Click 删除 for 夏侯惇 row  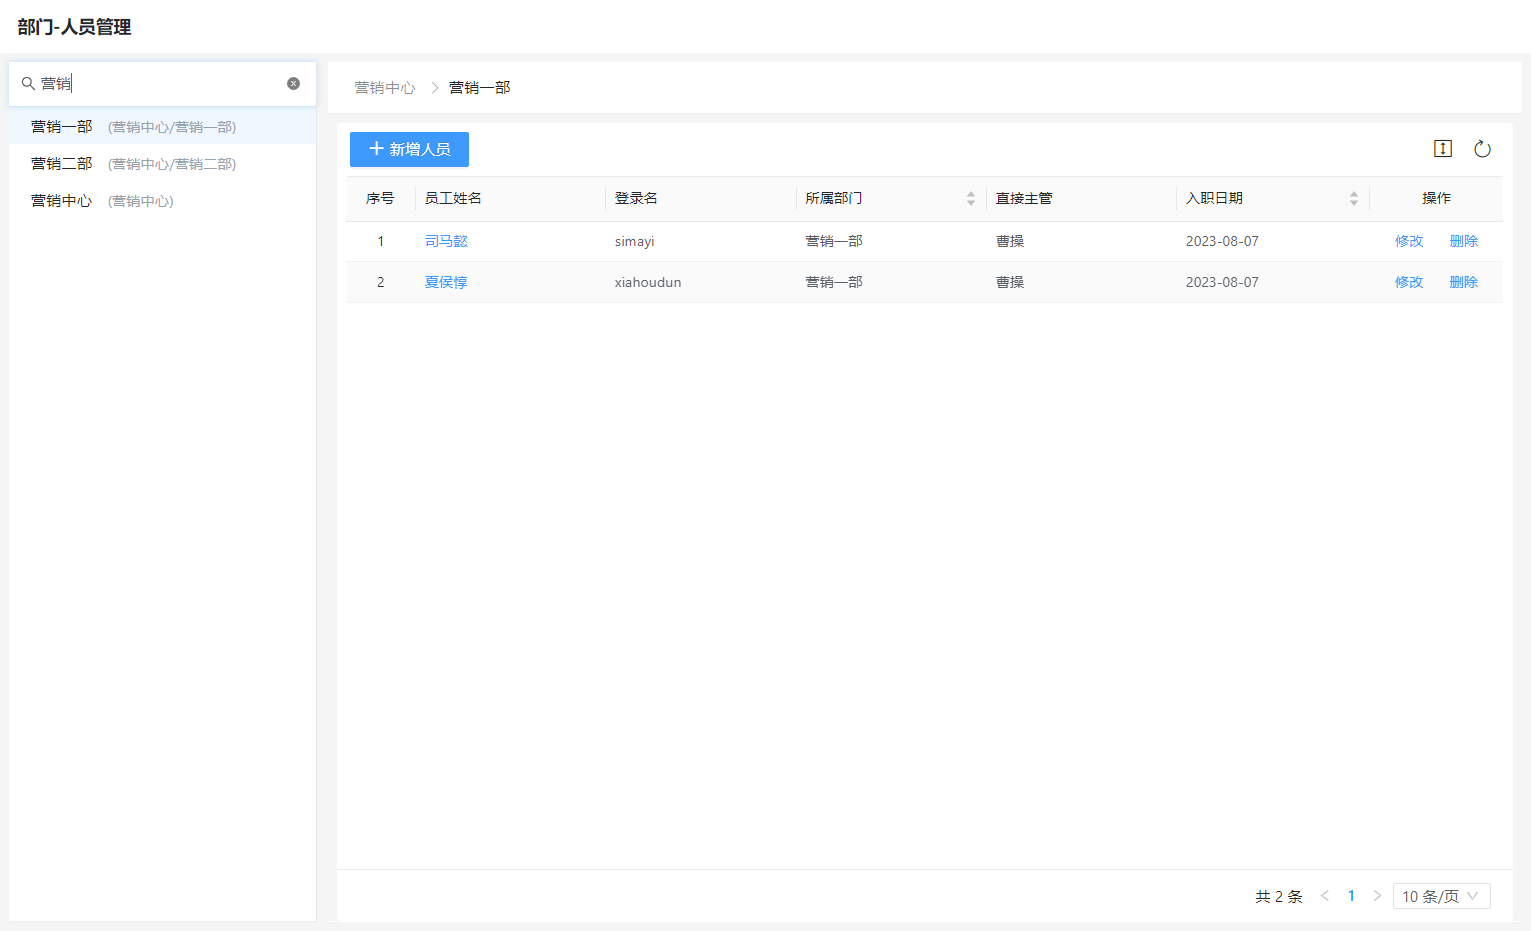tap(1463, 282)
